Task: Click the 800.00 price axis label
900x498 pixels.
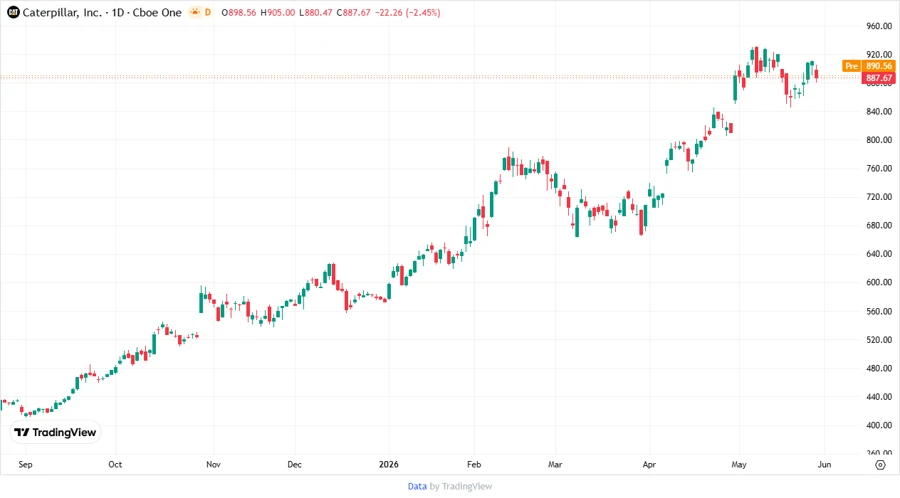Action: point(879,140)
